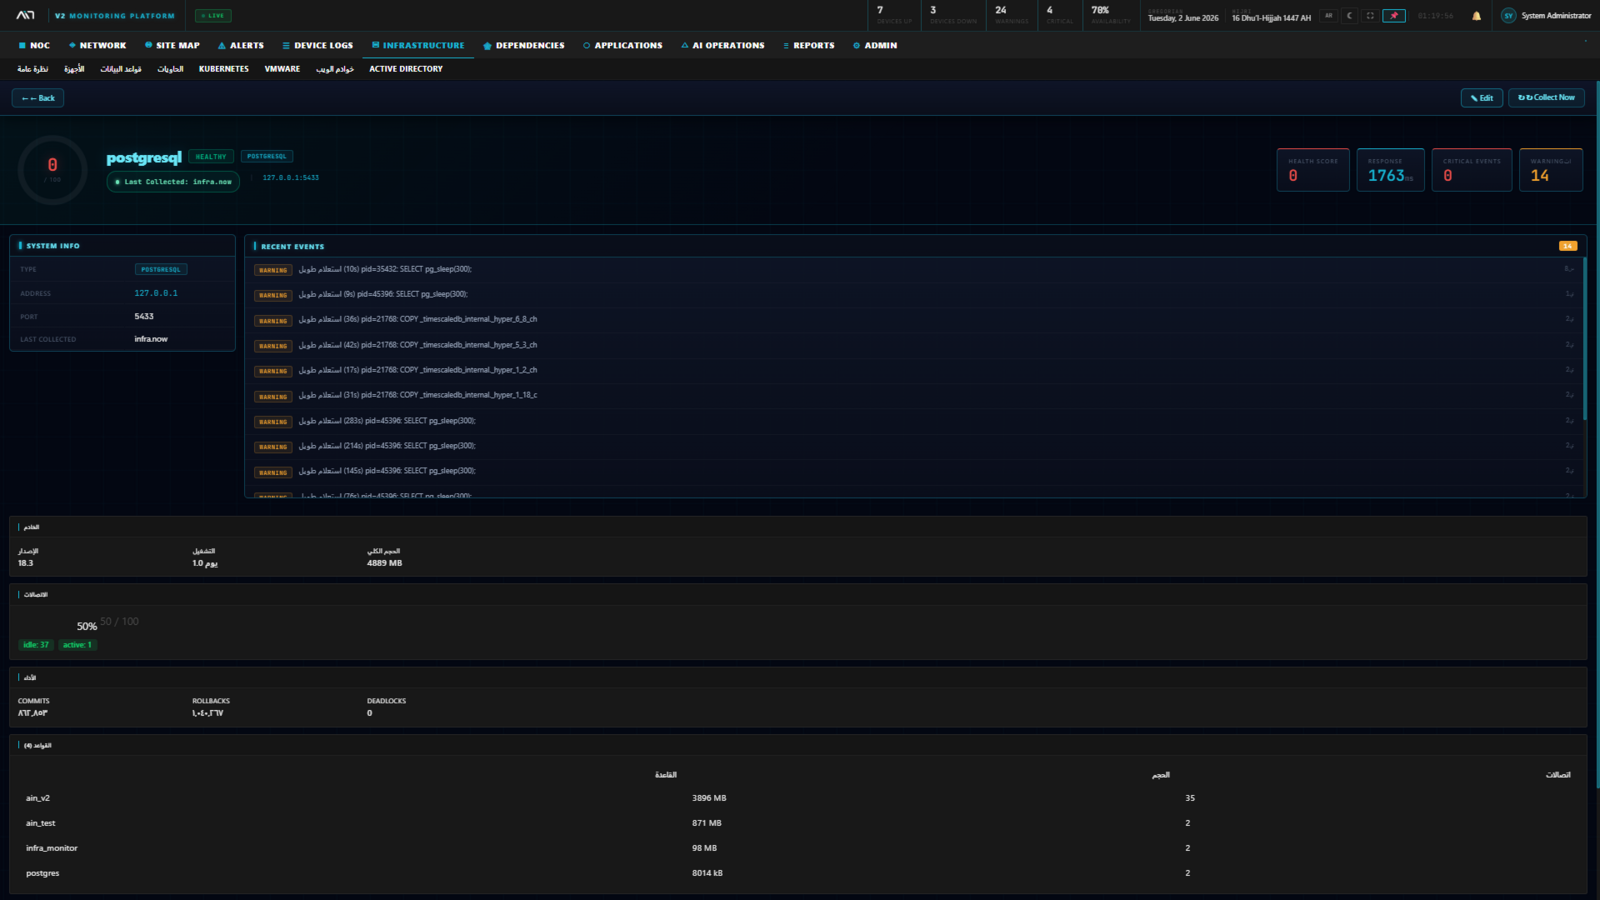Click the platform logo icon

click(x=25, y=15)
